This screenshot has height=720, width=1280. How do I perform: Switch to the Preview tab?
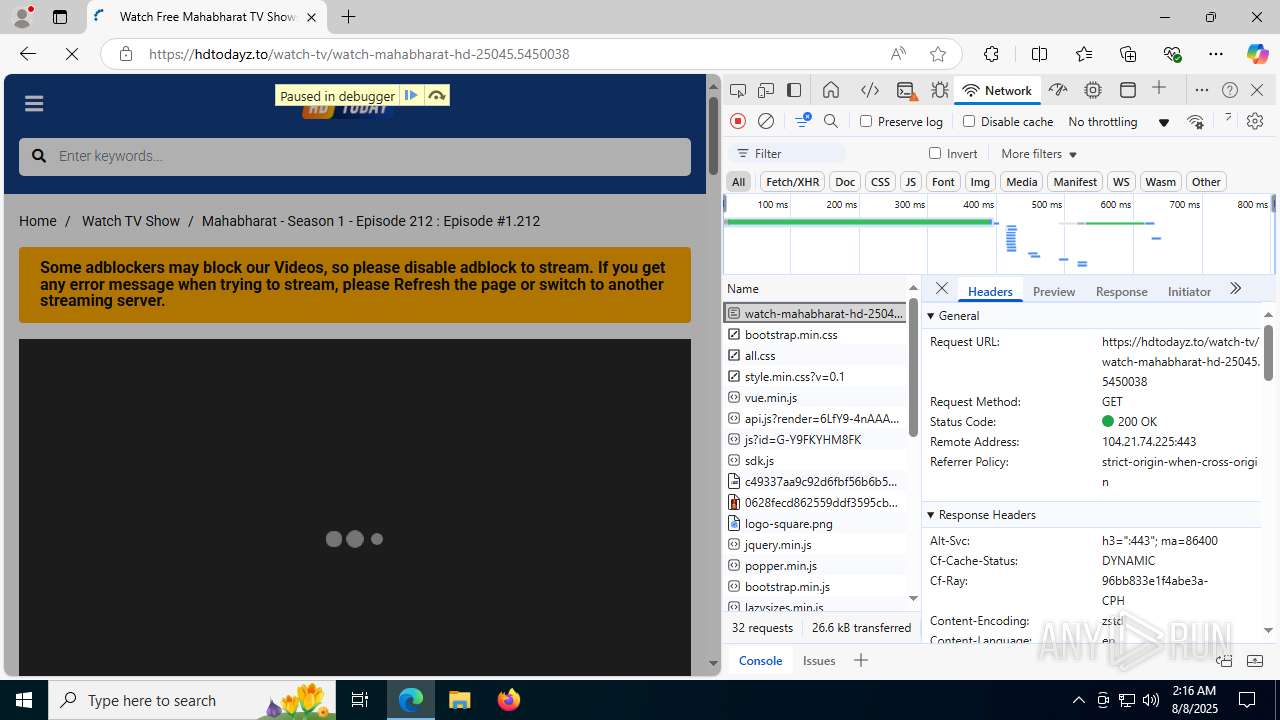click(x=1054, y=291)
